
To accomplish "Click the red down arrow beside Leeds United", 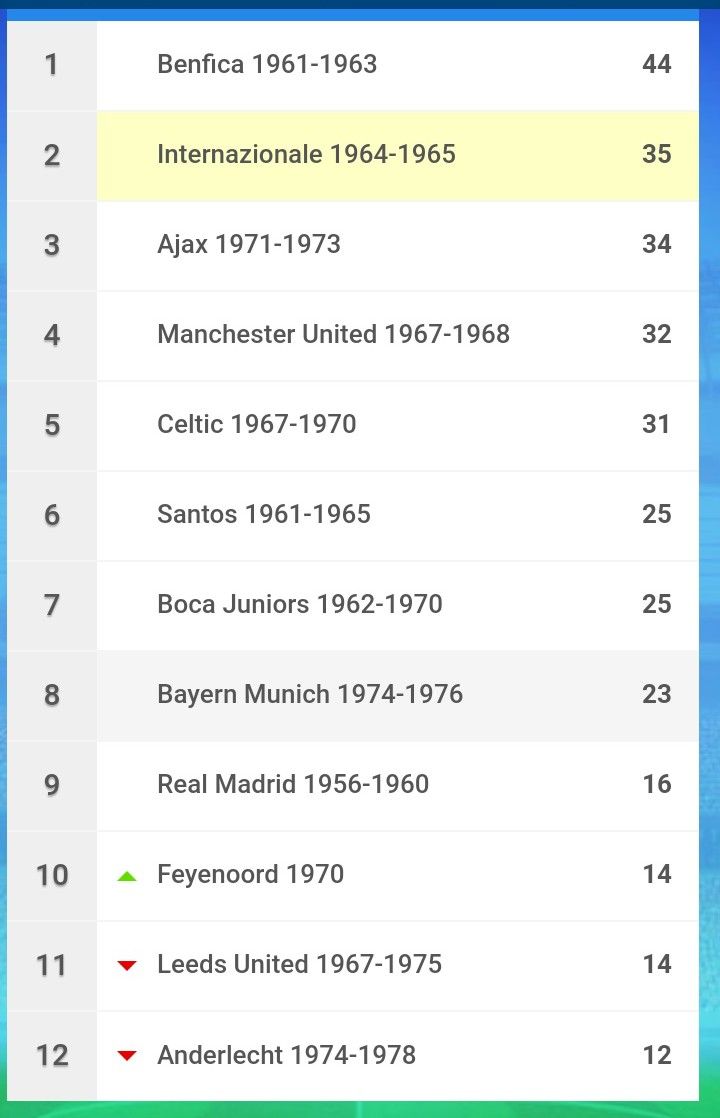I will point(127,966).
